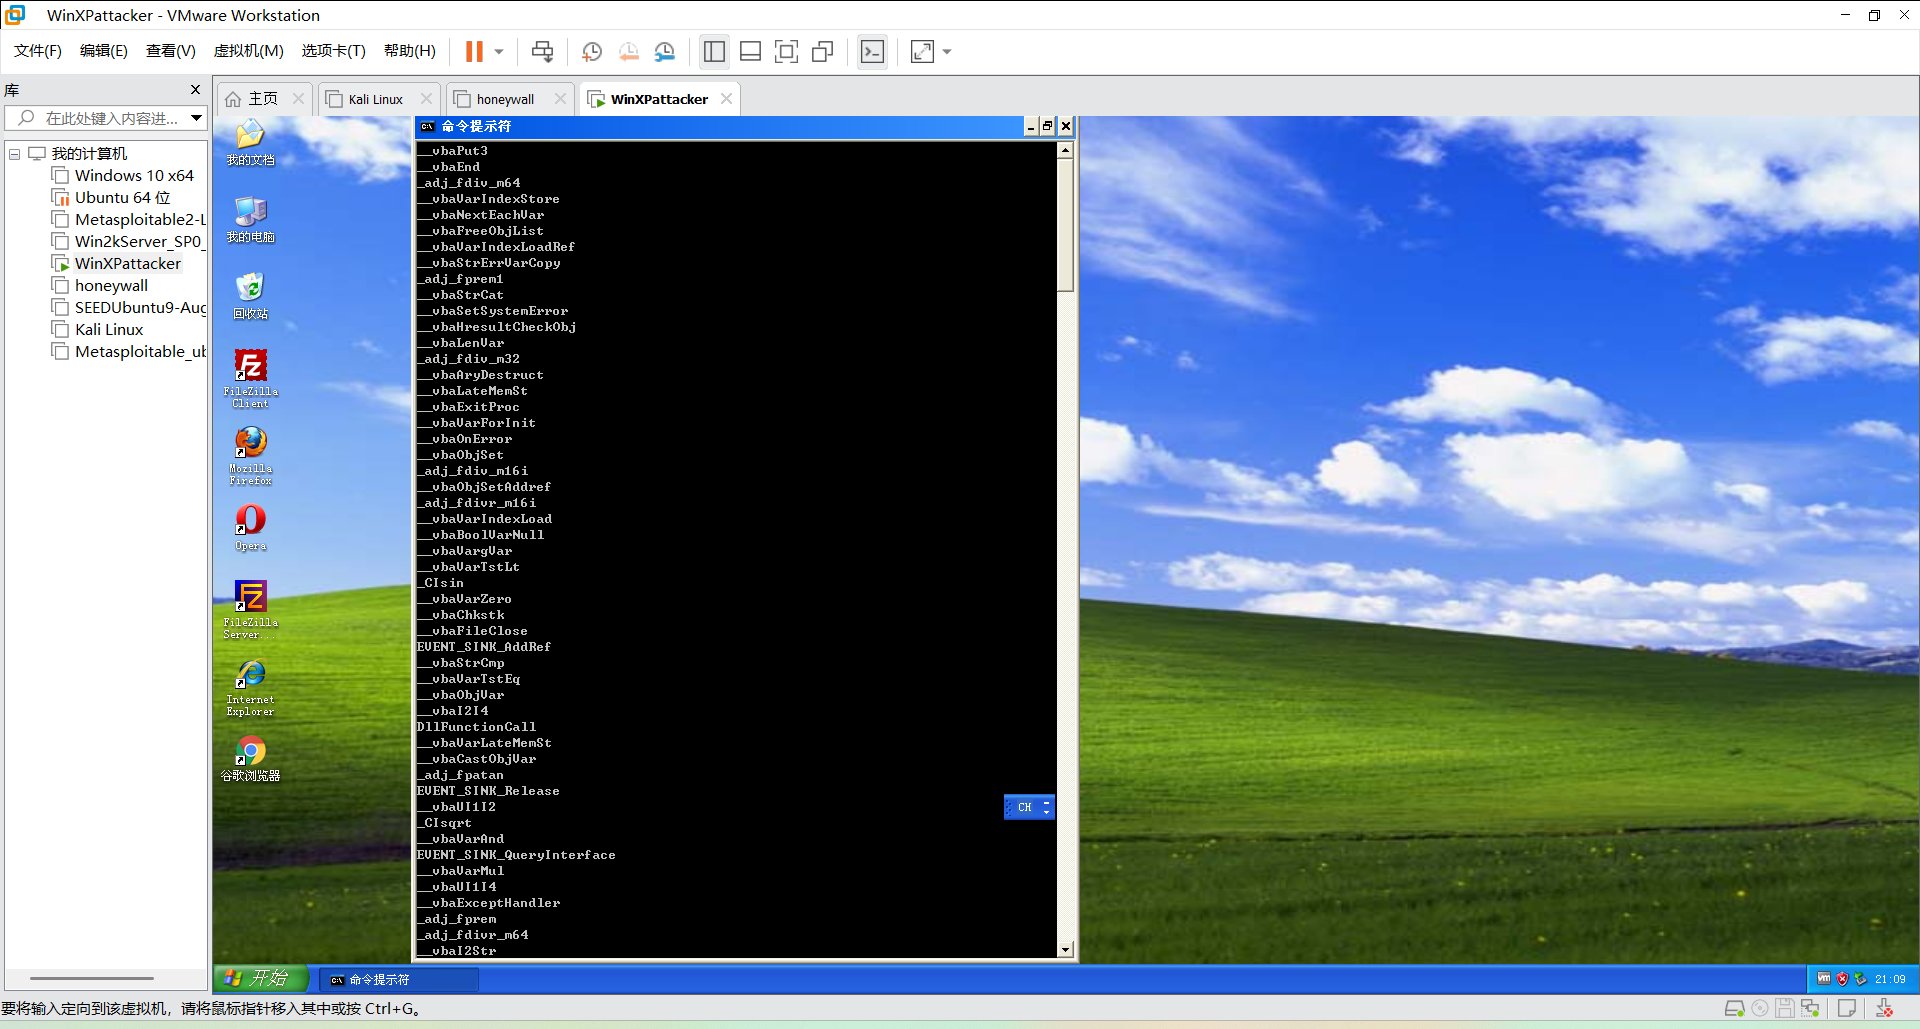Open the library search dropdown arrow
Viewport: 1920px width, 1029px height.
(196, 118)
